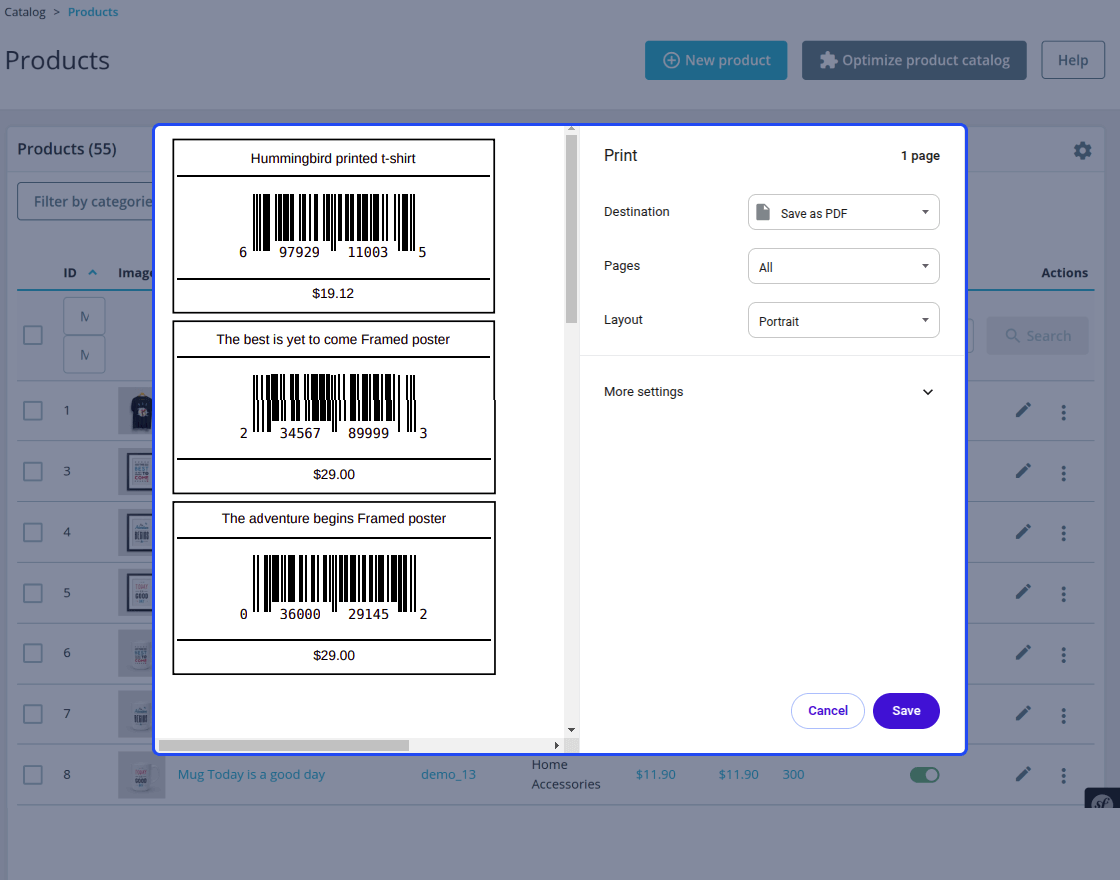Select checkbox for product ID 4
The height and width of the screenshot is (880, 1120).
pyautogui.click(x=33, y=532)
